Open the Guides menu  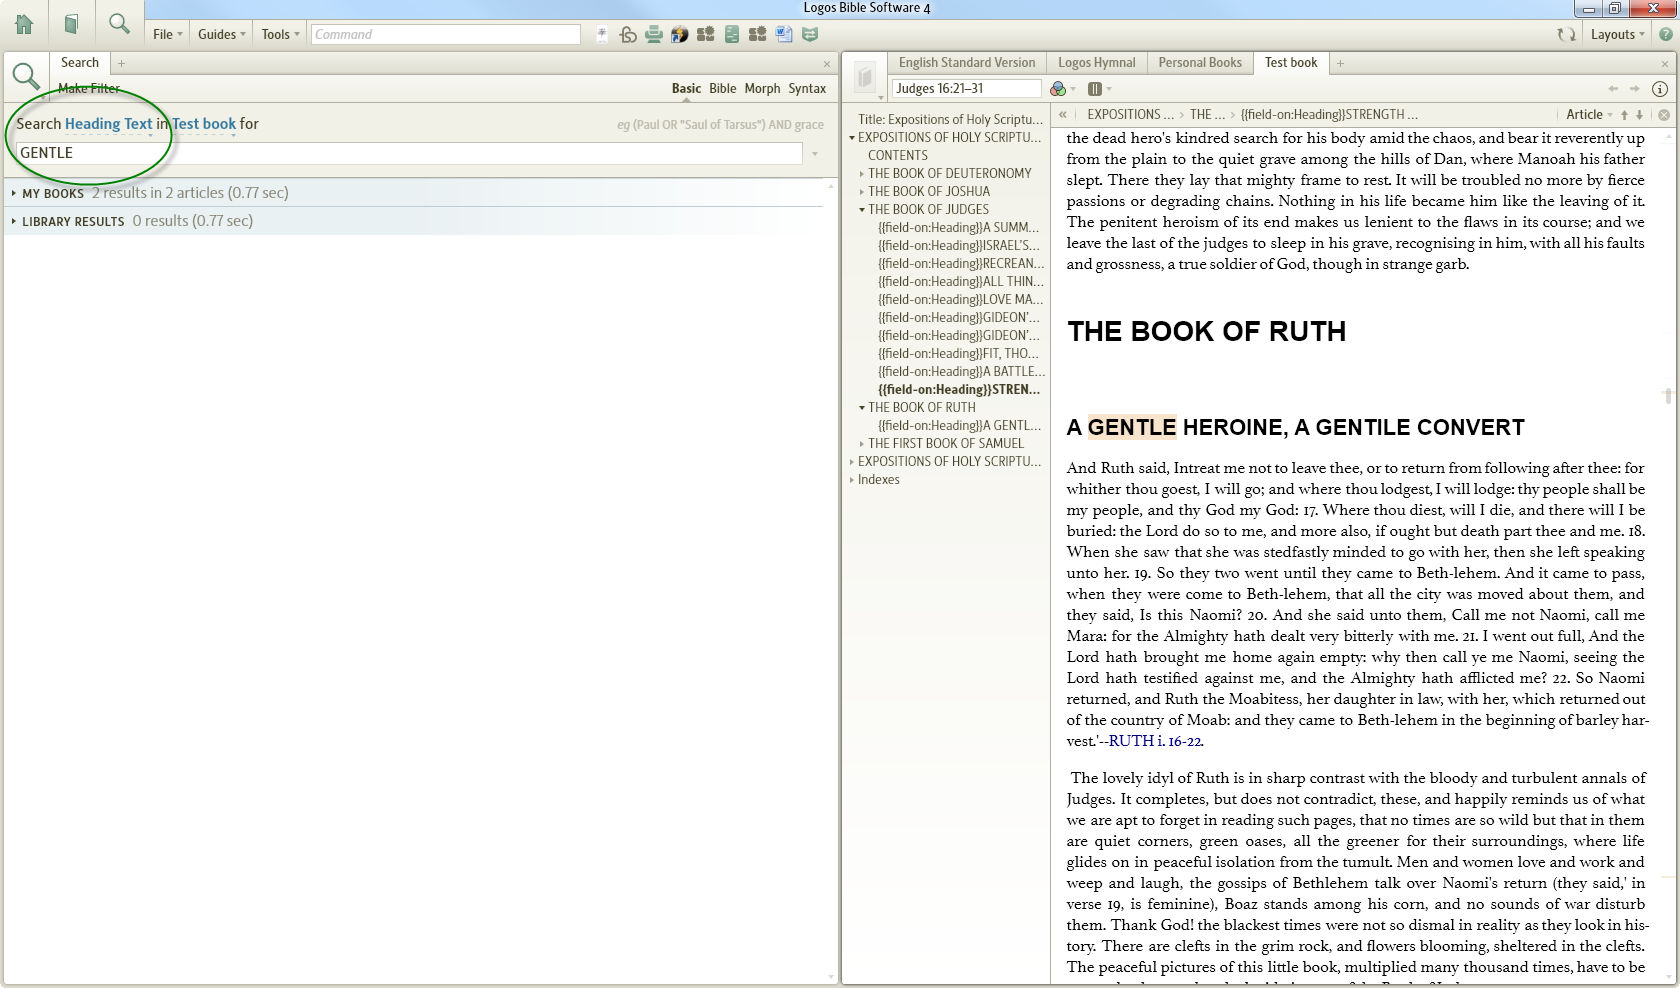pyautogui.click(x=221, y=34)
